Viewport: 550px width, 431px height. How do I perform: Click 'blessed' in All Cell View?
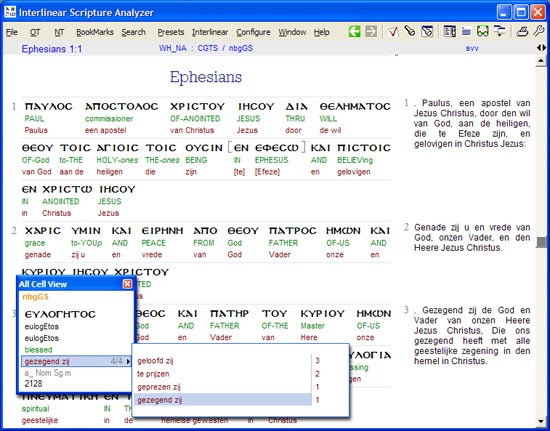(x=38, y=350)
